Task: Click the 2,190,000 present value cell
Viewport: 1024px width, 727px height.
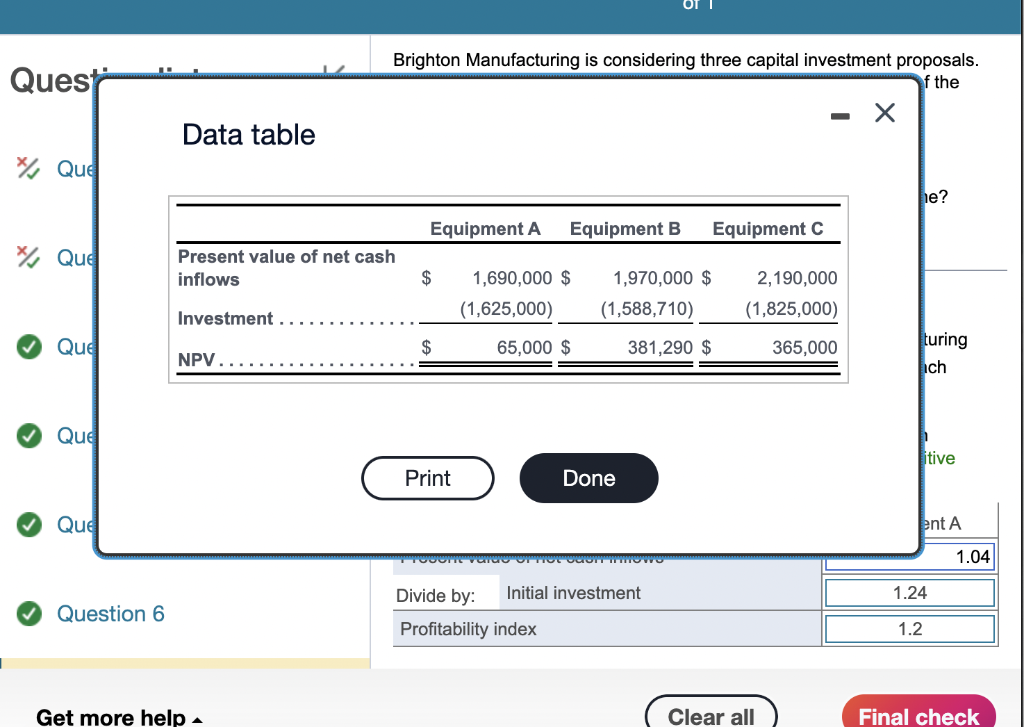Action: point(797,278)
